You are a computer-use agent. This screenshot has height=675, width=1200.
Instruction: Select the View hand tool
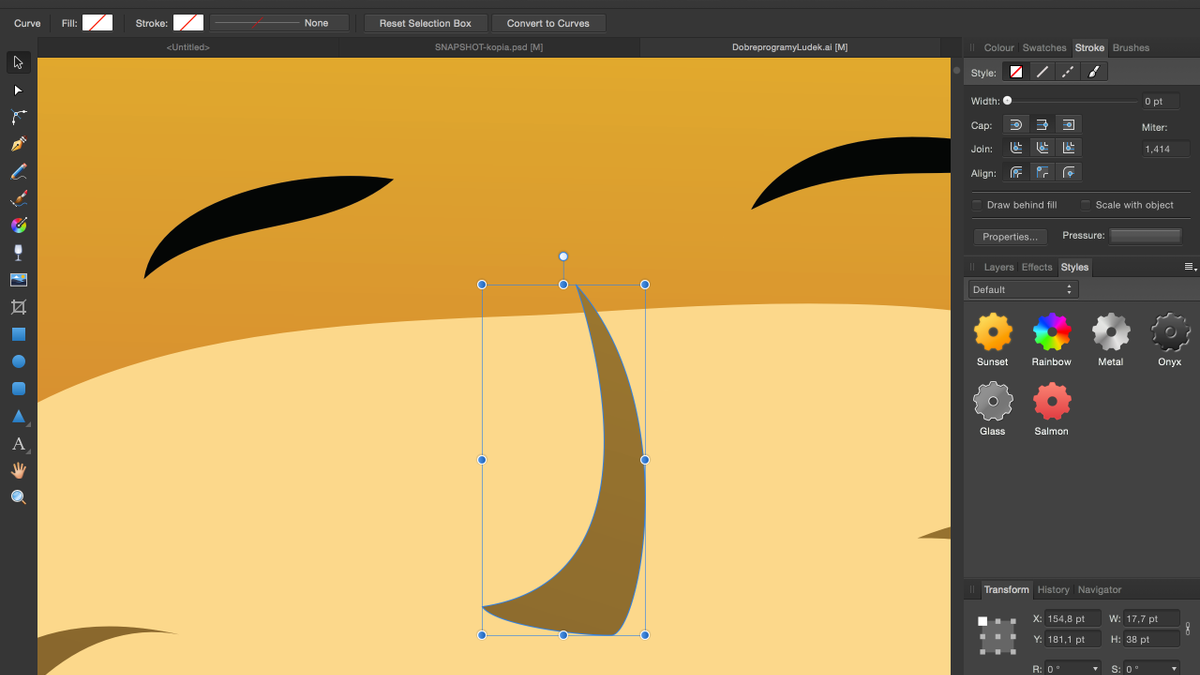pos(18,470)
